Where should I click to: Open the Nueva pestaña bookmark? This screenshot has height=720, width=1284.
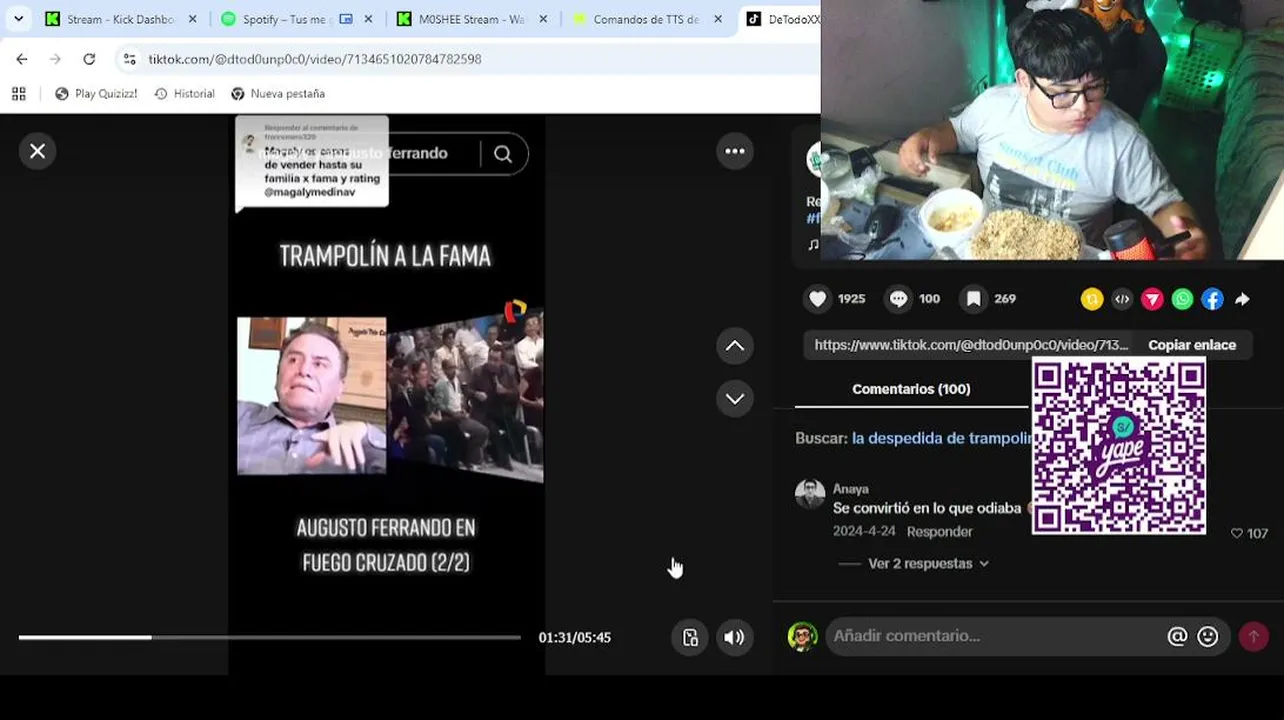tap(277, 94)
